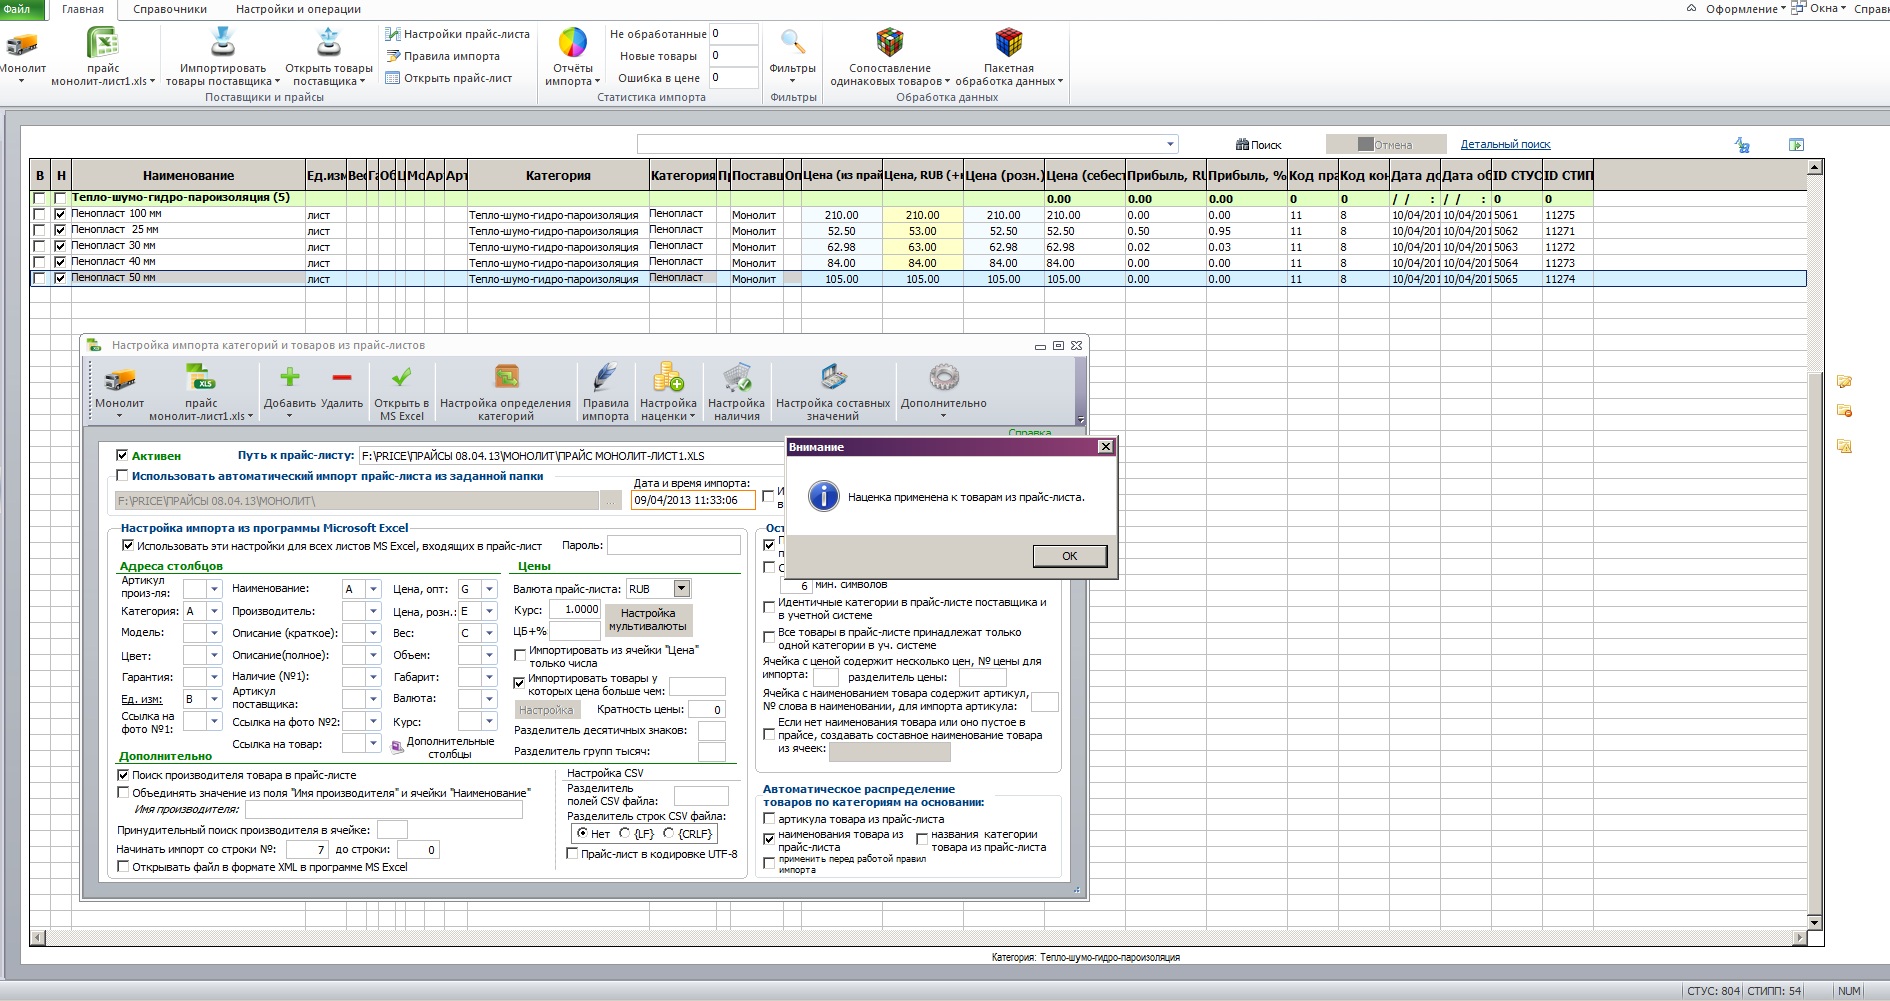Click the binoculars Поиск button
The width and height of the screenshot is (1890, 1001).
click(1259, 145)
